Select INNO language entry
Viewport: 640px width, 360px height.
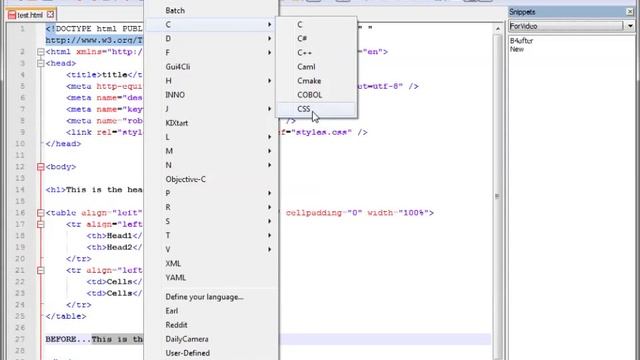point(211,95)
